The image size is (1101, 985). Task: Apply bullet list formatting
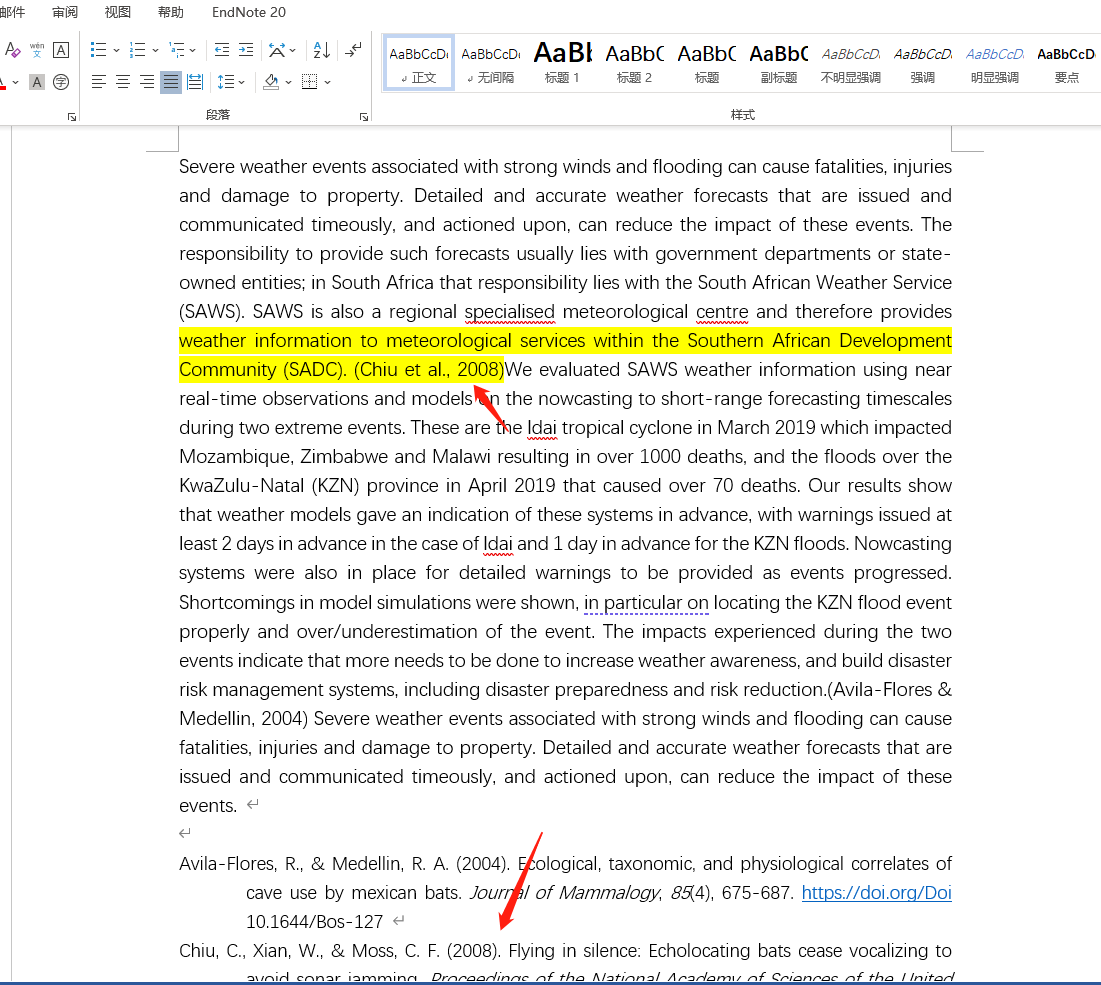click(98, 50)
